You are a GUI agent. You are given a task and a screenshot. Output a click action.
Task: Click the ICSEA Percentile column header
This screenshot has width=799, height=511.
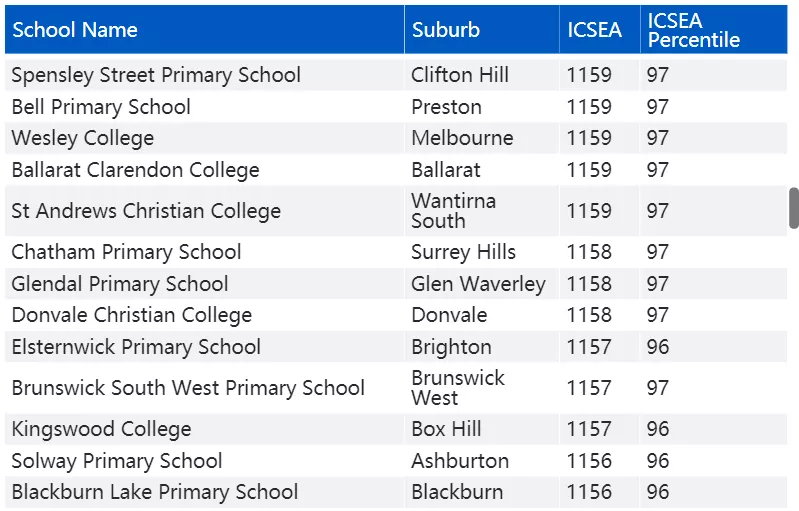[714, 30]
